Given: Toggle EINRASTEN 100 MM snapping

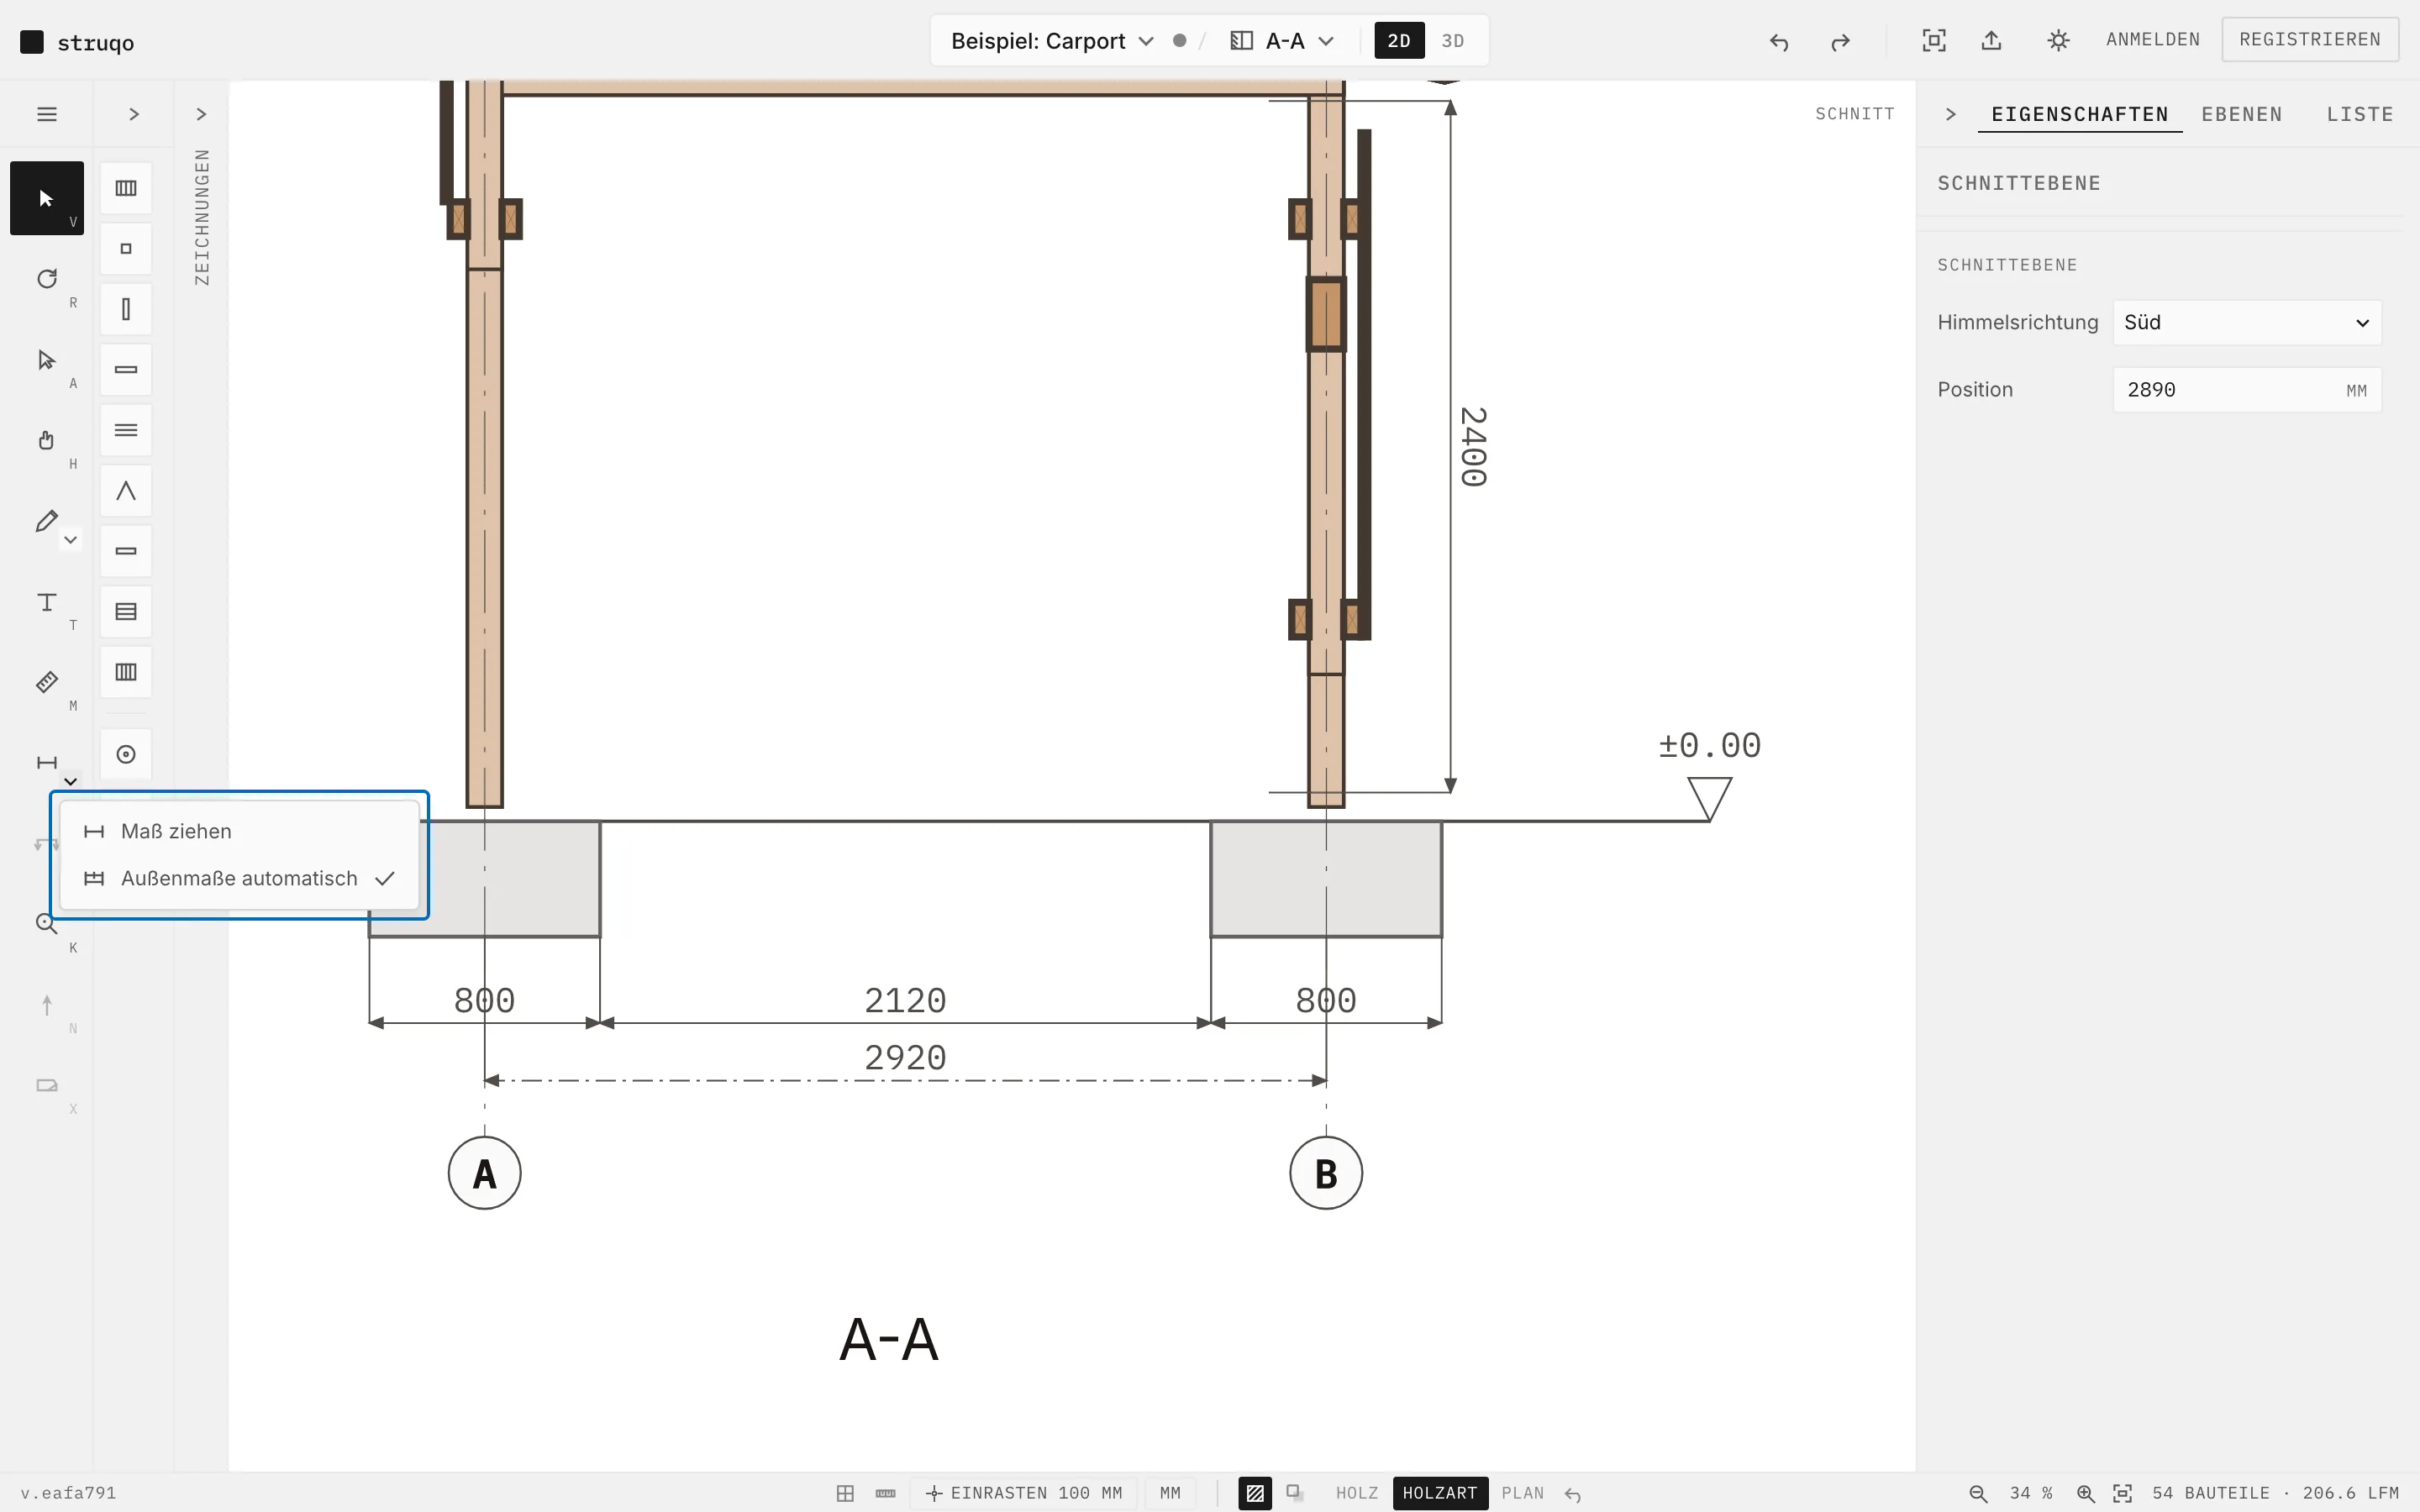Looking at the screenshot, I should pos(1024,1493).
